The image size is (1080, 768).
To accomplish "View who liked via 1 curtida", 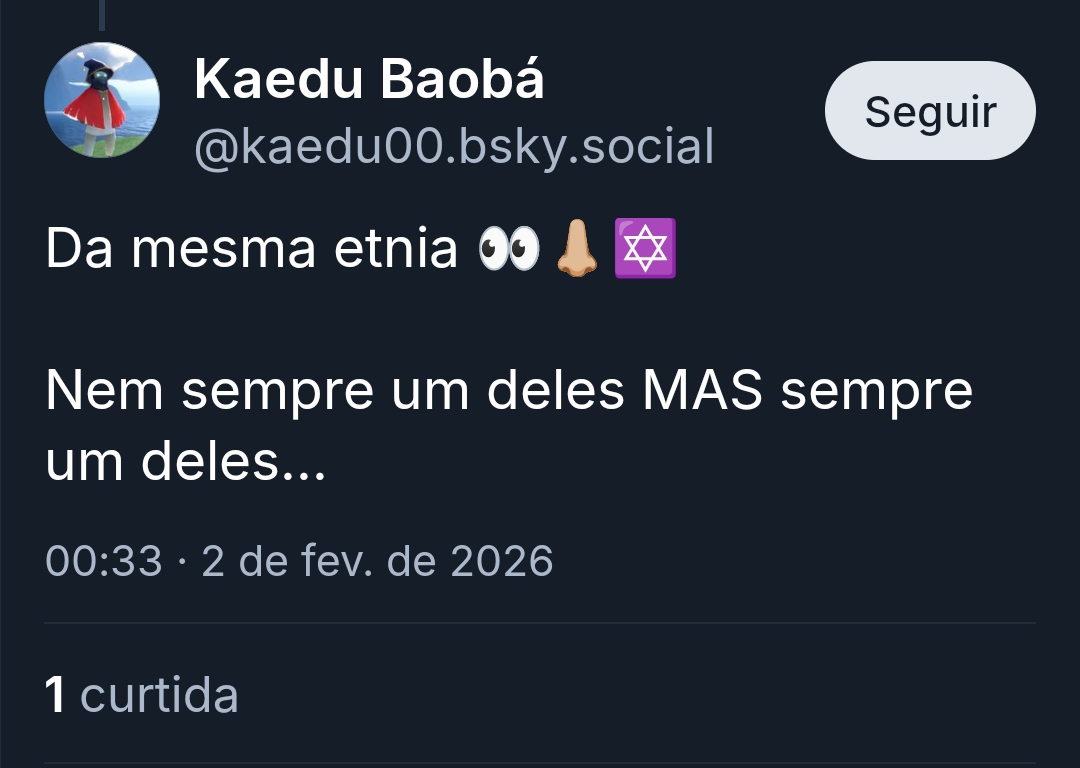I will point(142,695).
